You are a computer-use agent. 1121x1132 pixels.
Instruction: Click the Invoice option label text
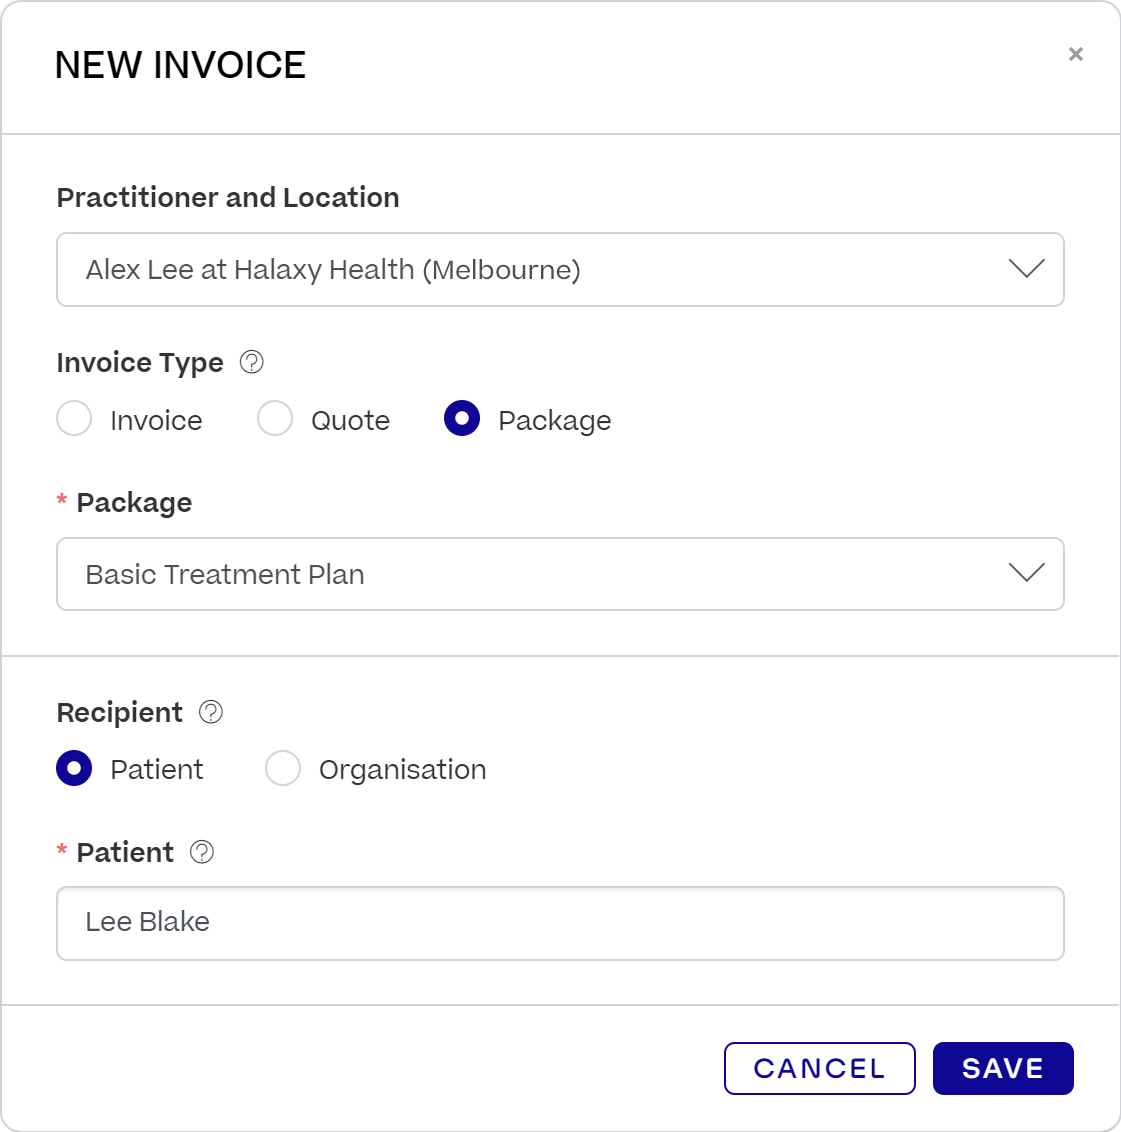[156, 421]
